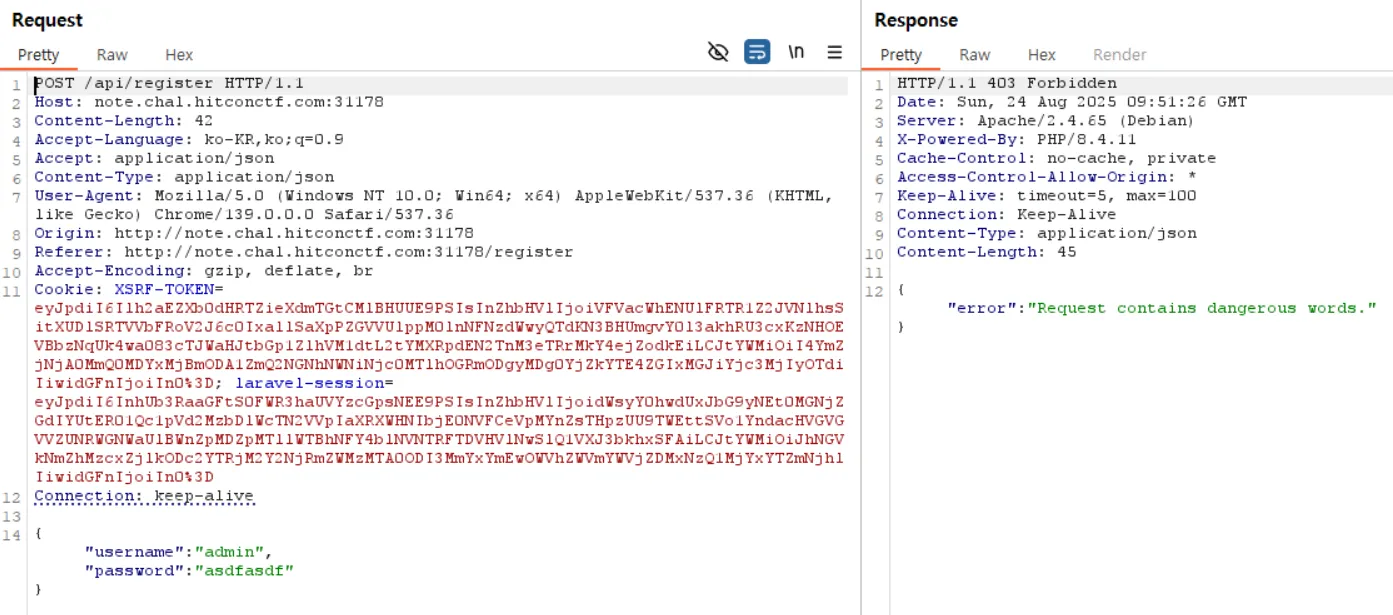Screen dimensions: 1393x615
Task: Open the Request Hex tab
Action: point(179,55)
